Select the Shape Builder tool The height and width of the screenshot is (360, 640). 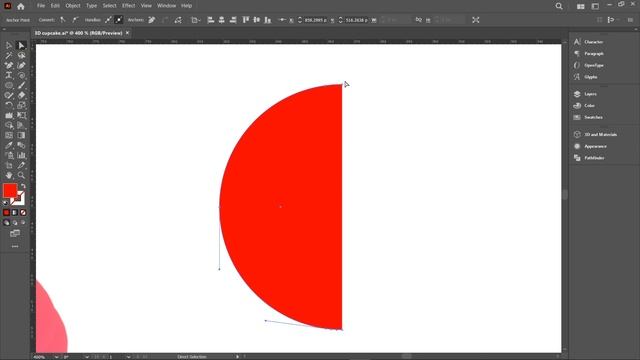[x=9, y=125]
